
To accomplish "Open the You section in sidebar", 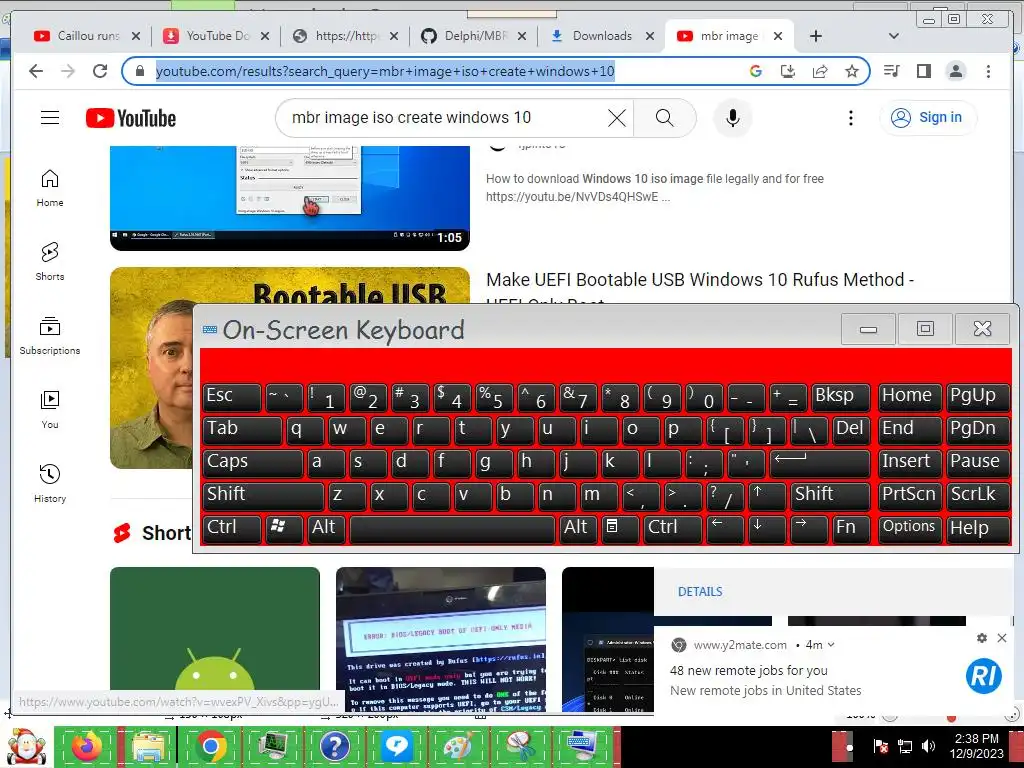I will tap(50, 409).
